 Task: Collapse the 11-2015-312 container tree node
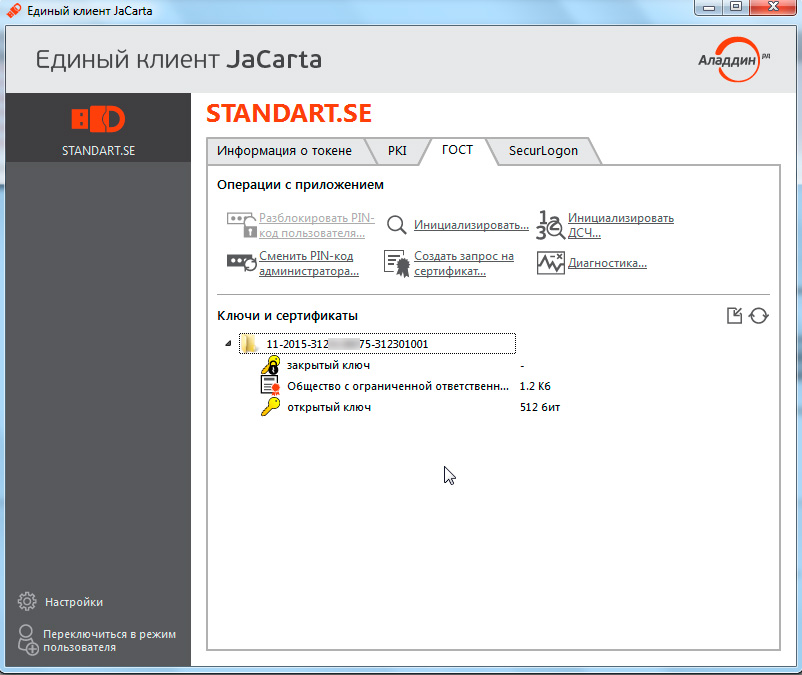[x=228, y=344]
